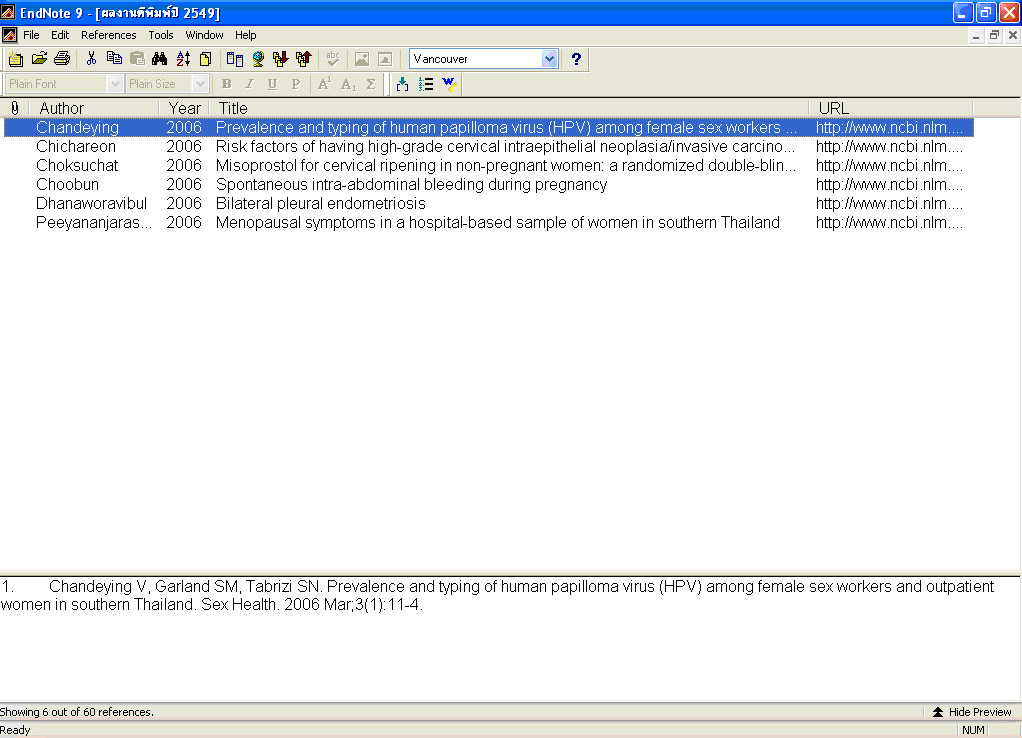
Task: Click the Insert Picture icon
Action: pyautogui.click(x=362, y=59)
